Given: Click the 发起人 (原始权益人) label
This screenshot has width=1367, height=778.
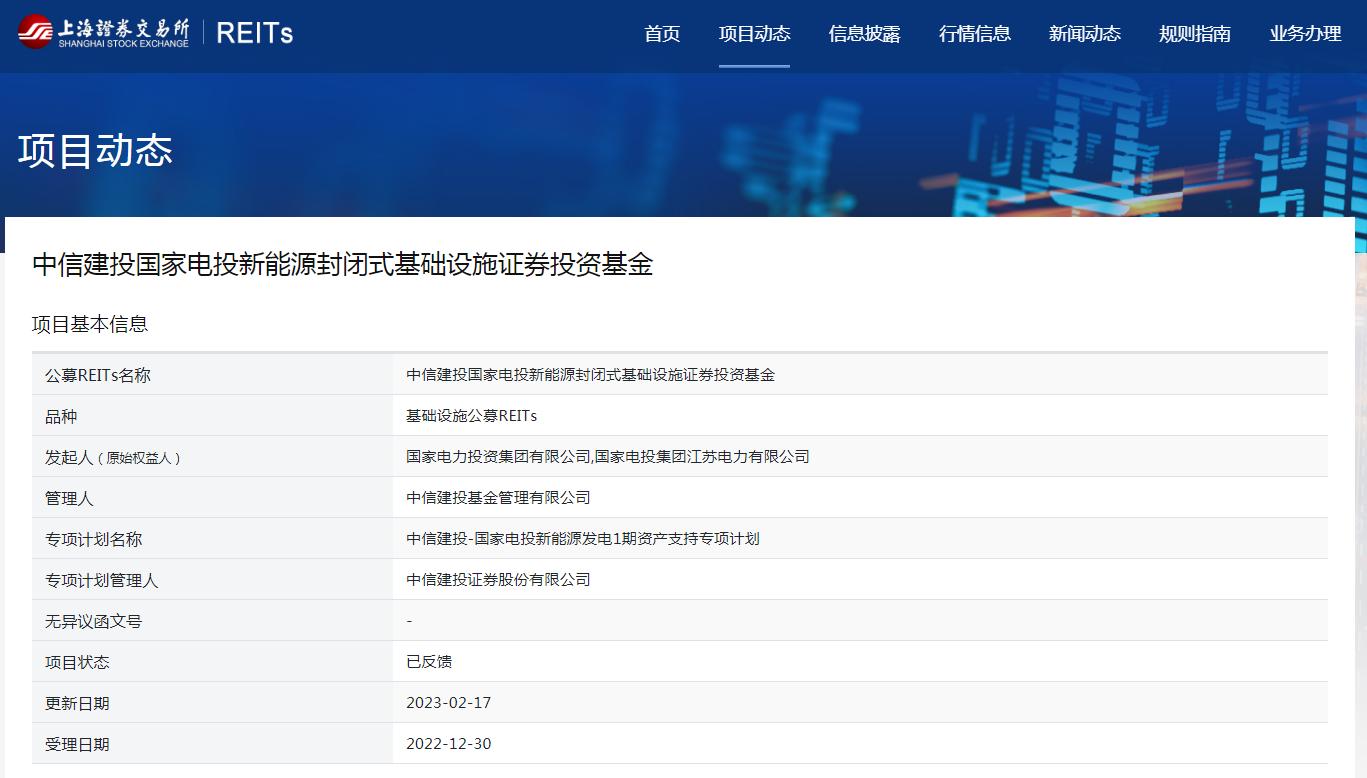Looking at the screenshot, I should pyautogui.click(x=113, y=457).
